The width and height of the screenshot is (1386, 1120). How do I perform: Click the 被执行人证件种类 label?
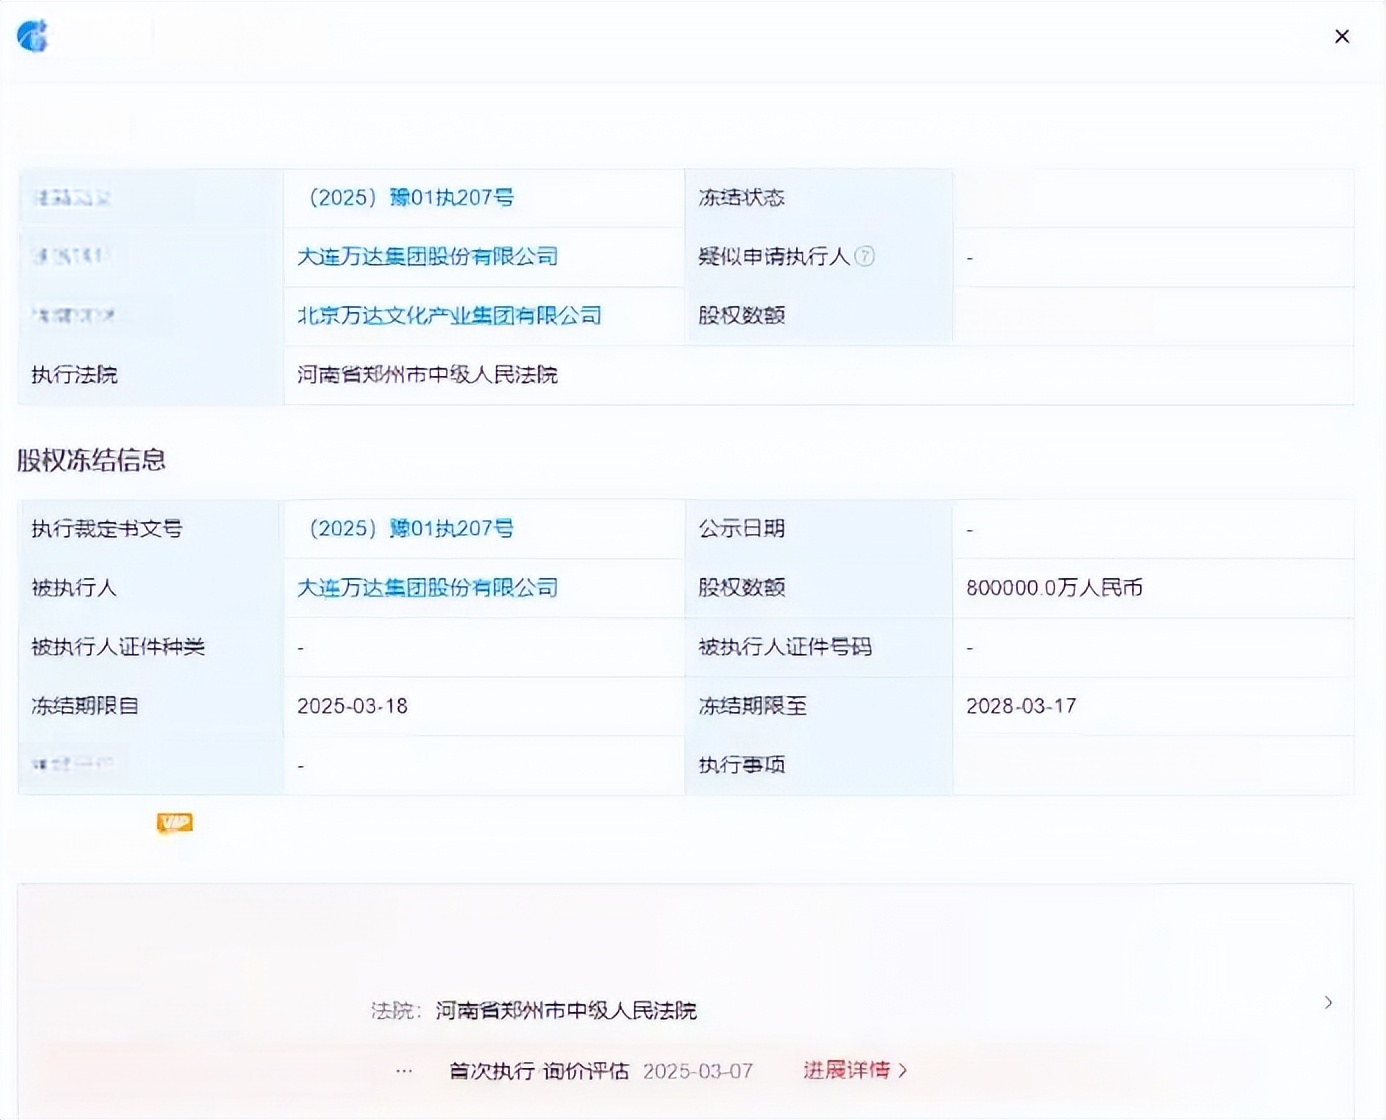(118, 647)
